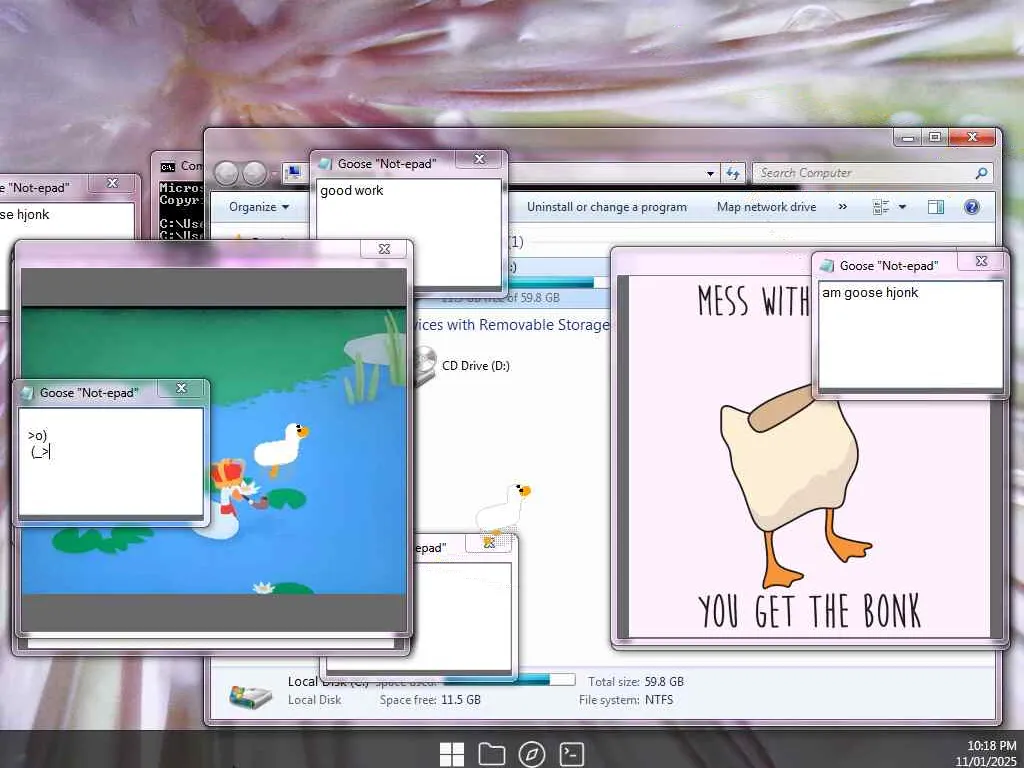This screenshot has height=768, width=1024.
Task: Open Help via blue question mark
Action: [x=972, y=207]
